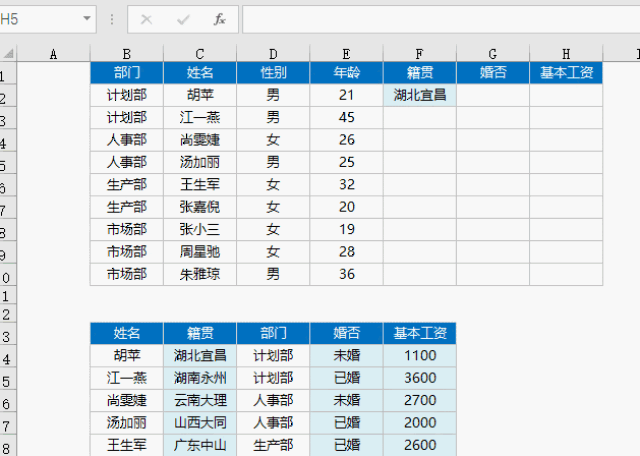Viewport: 640px width, 456px height.
Task: Click the 基本工资 header in the lower table
Action: tap(420, 333)
